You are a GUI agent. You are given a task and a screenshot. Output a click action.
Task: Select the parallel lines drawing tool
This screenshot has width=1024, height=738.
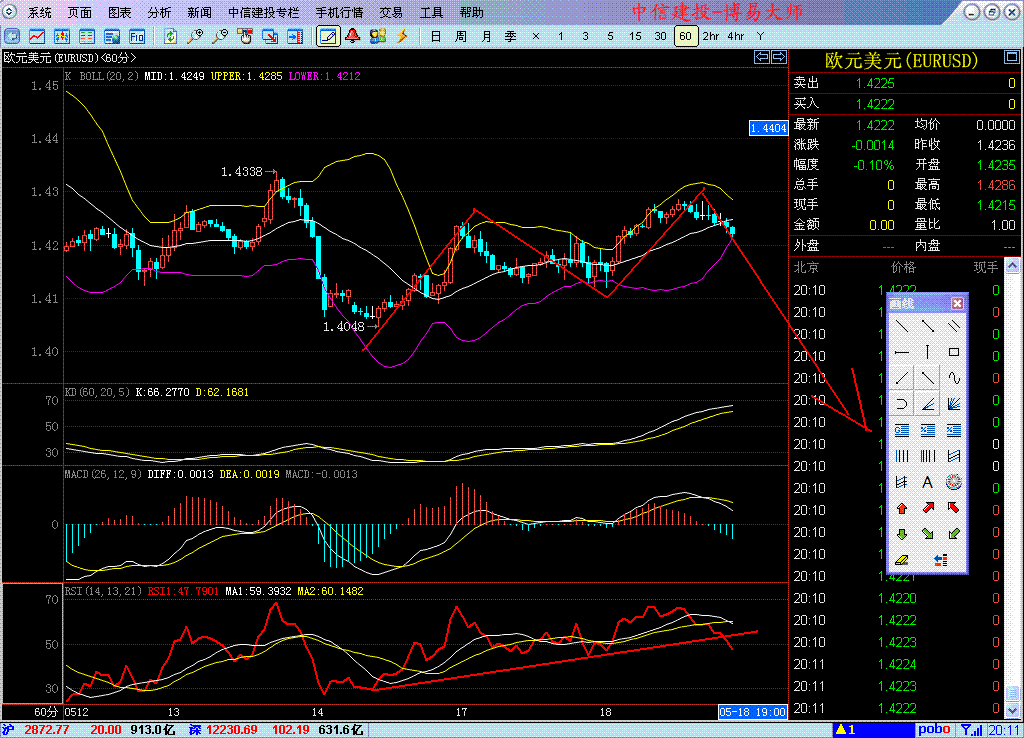pos(953,325)
